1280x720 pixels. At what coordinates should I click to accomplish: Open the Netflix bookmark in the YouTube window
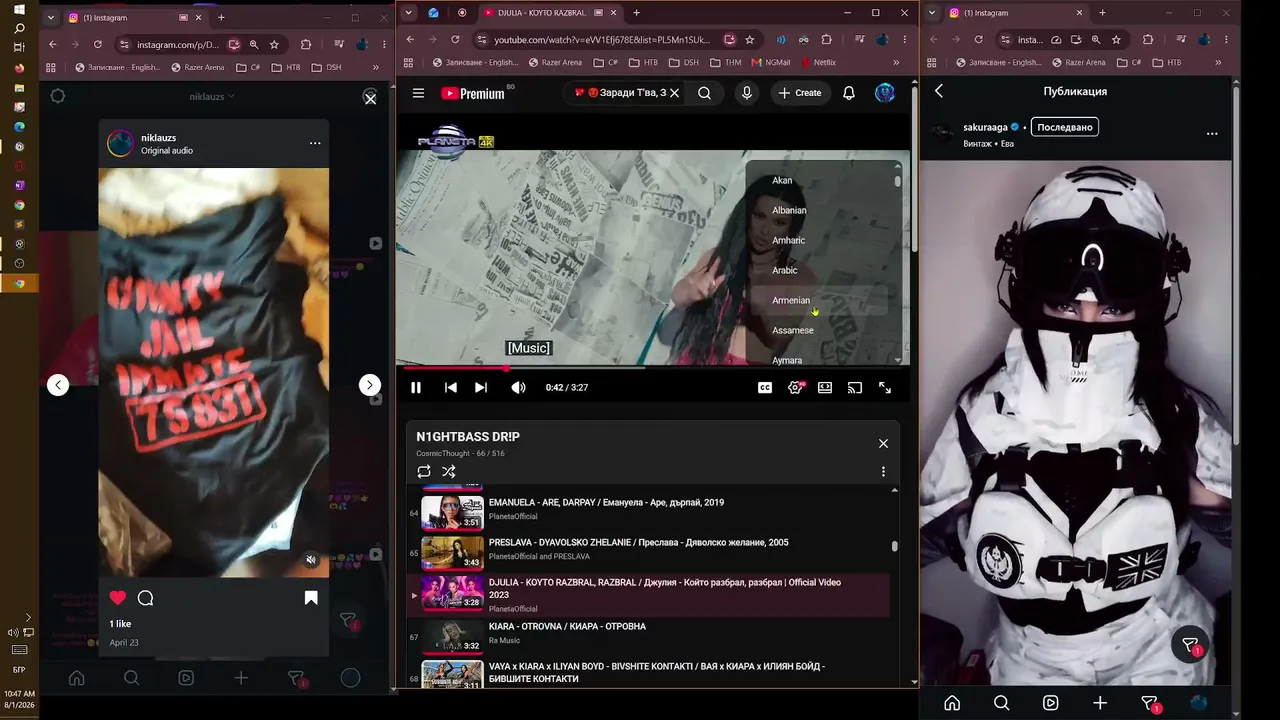click(817, 62)
